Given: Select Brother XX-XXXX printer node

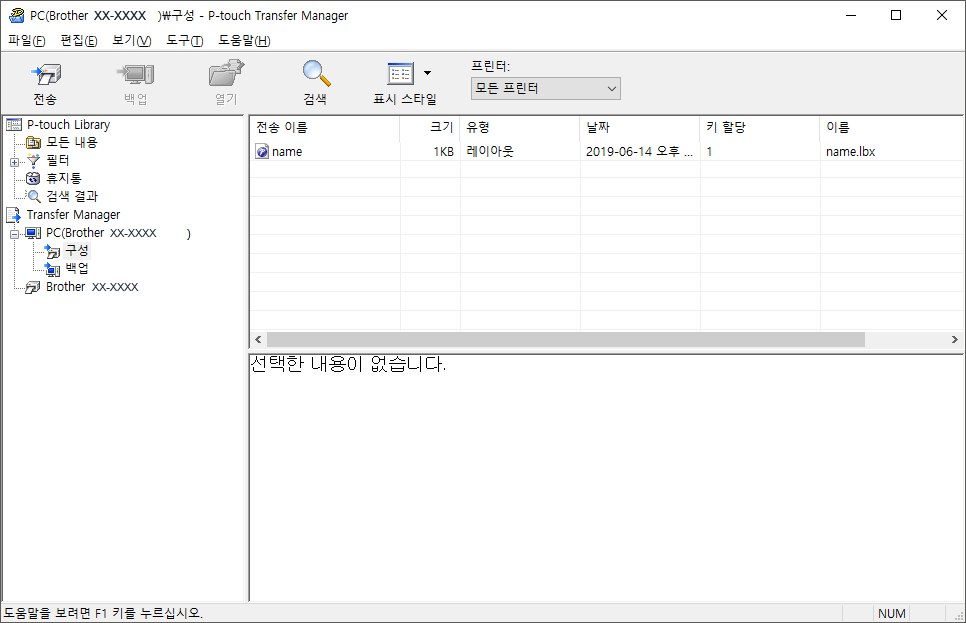Looking at the screenshot, I should click(92, 287).
